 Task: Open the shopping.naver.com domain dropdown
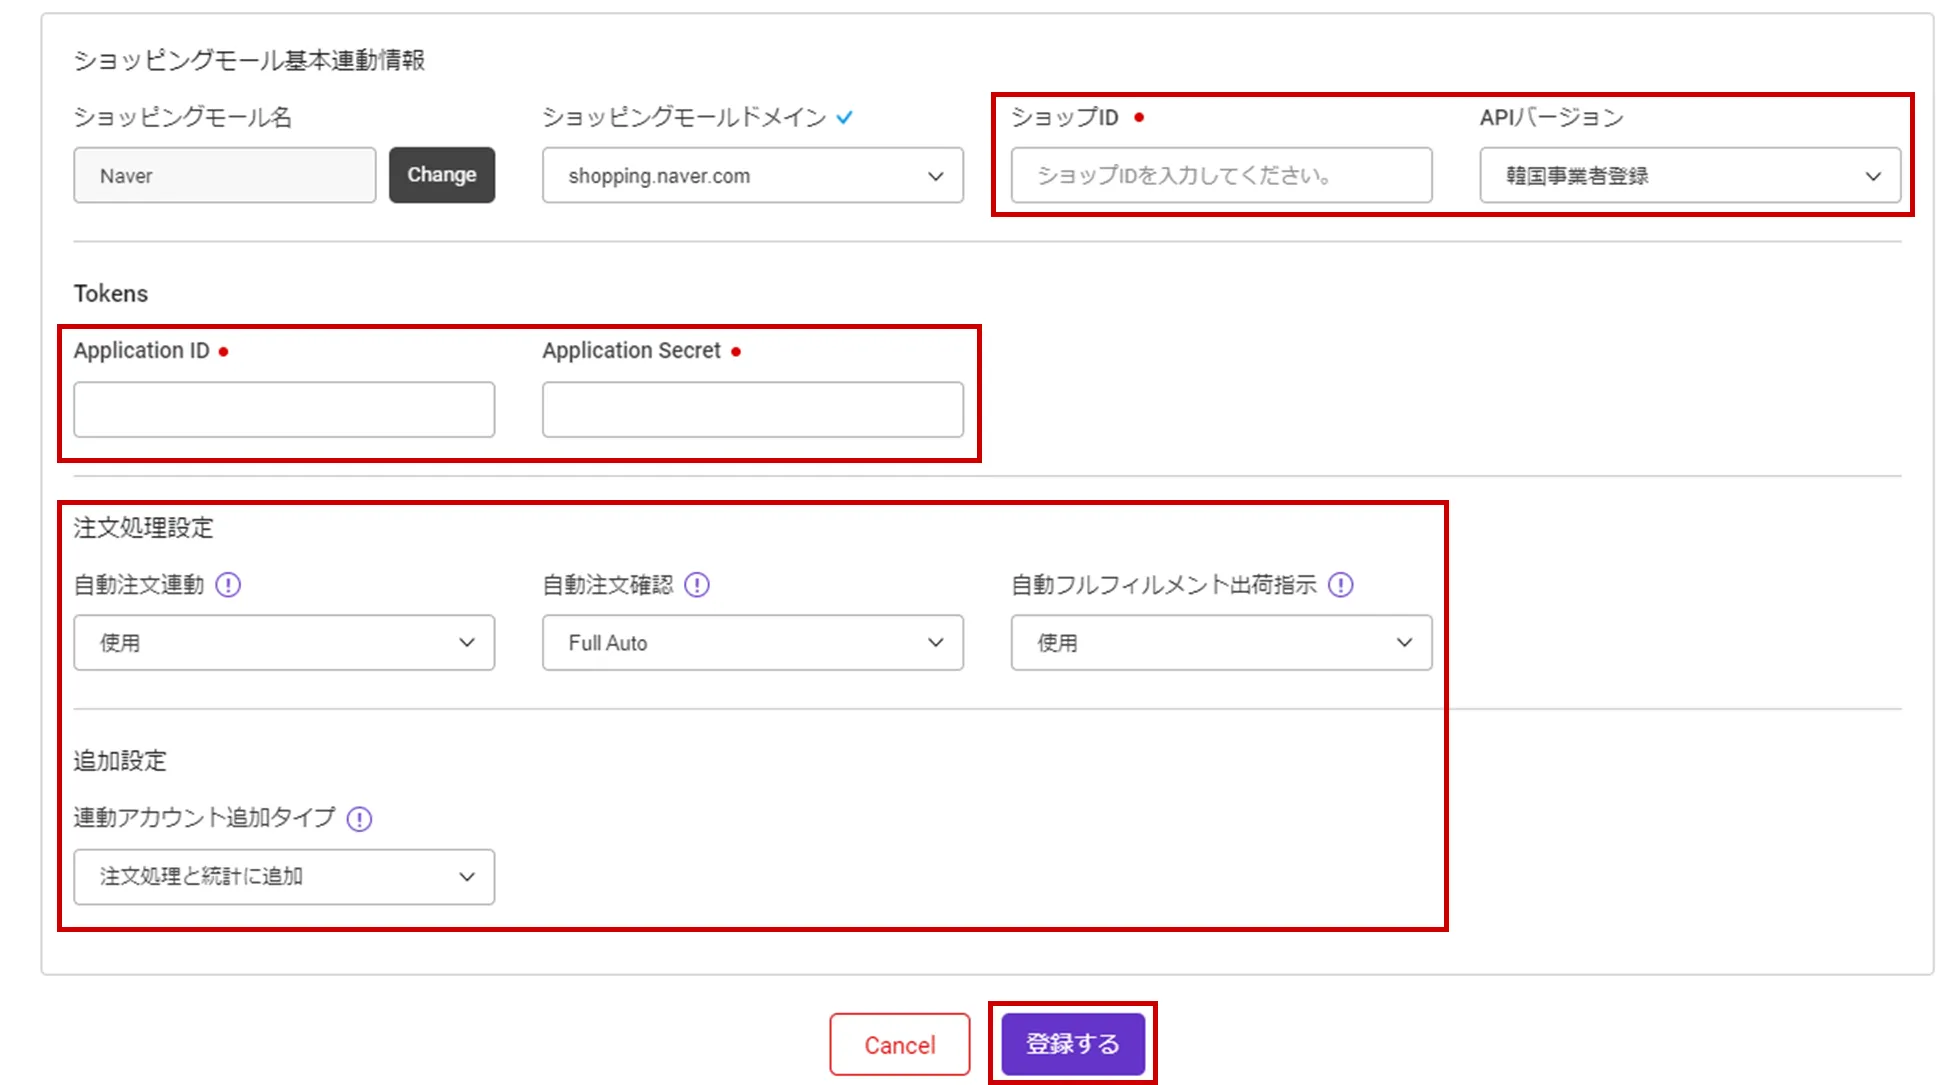tap(752, 176)
